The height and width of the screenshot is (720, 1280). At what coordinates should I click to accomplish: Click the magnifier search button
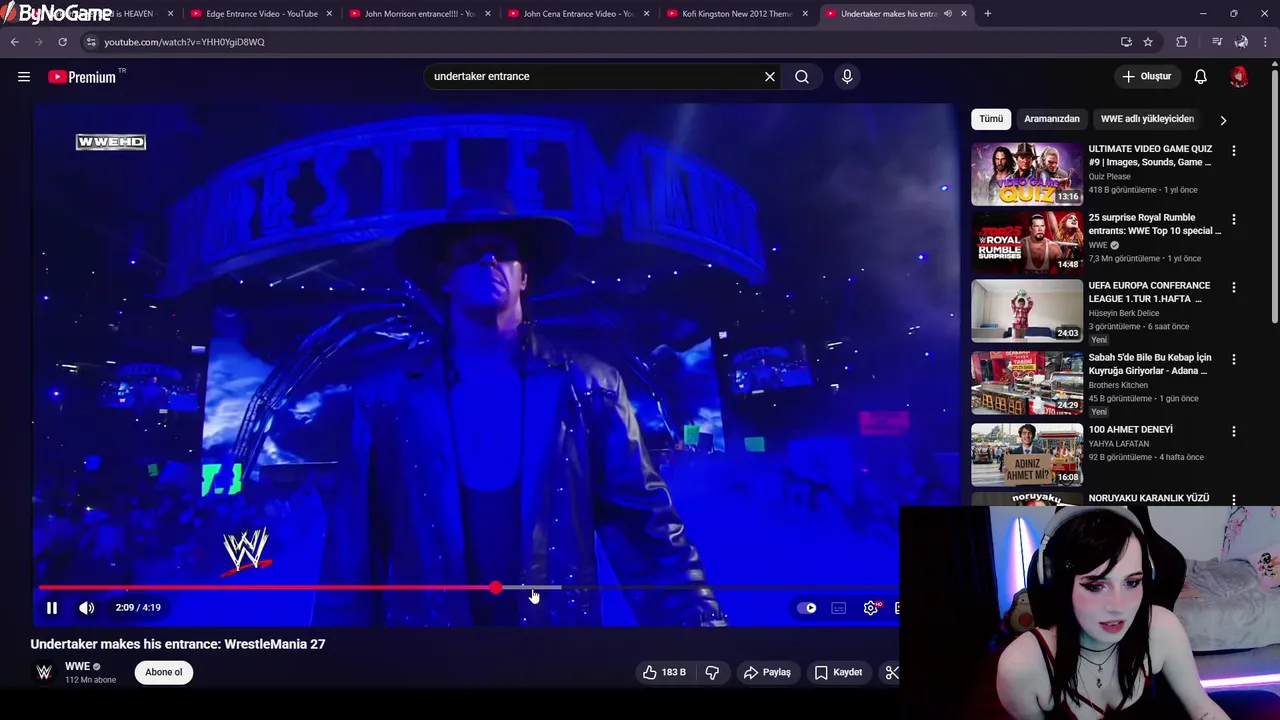click(802, 76)
